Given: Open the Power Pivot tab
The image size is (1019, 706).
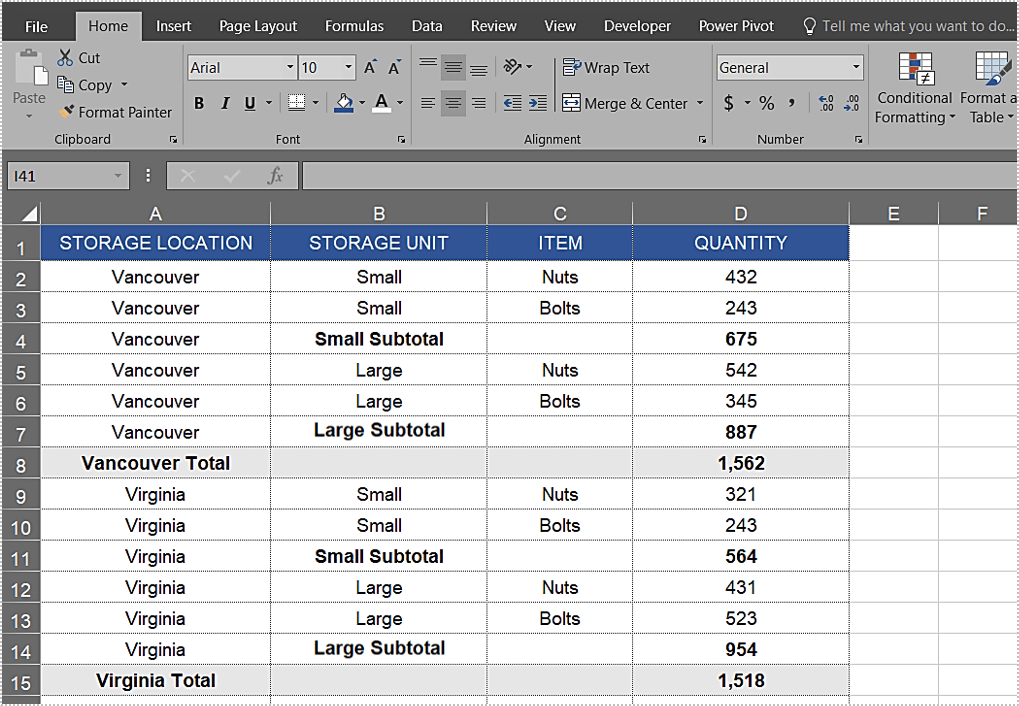Looking at the screenshot, I should 736,25.
